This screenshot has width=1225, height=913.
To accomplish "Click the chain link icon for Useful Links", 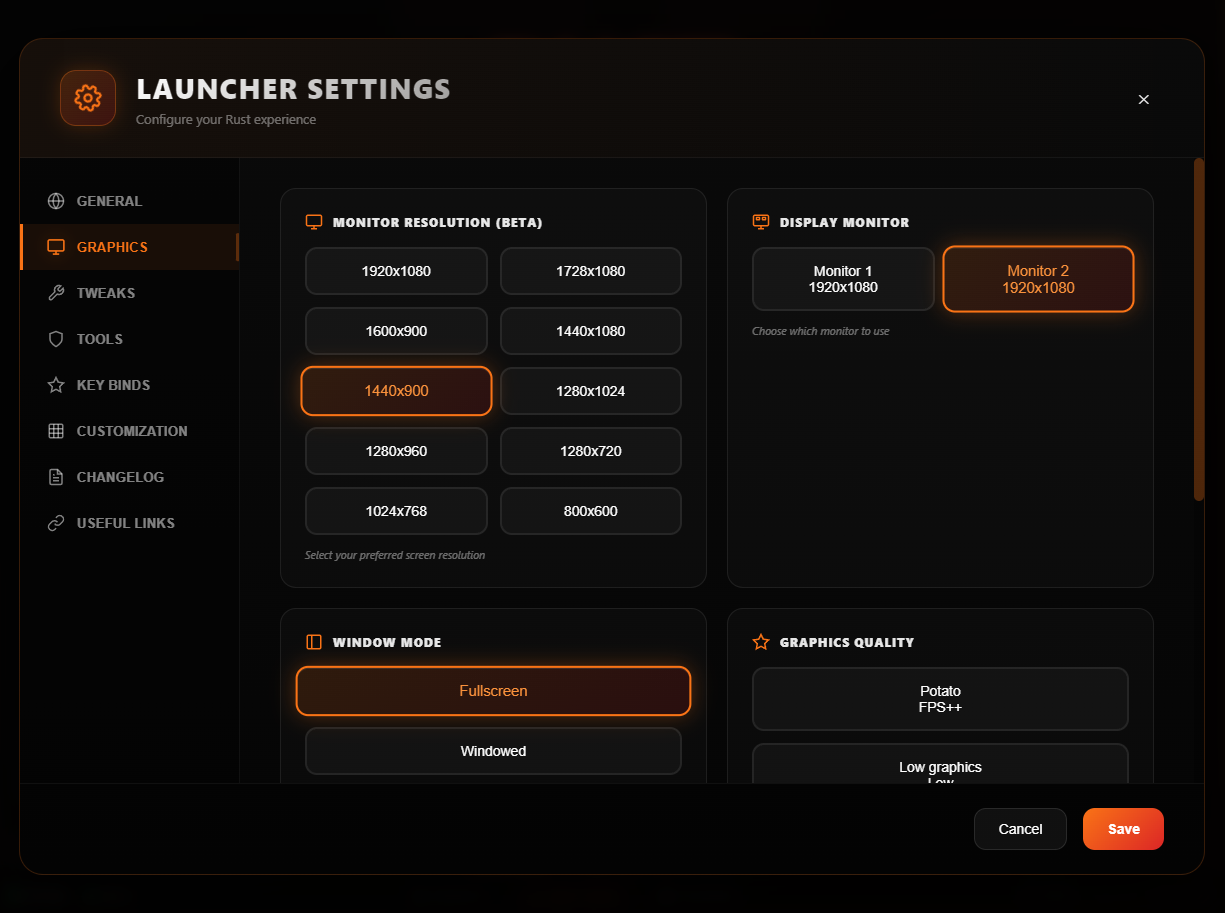I will click(x=56, y=523).
